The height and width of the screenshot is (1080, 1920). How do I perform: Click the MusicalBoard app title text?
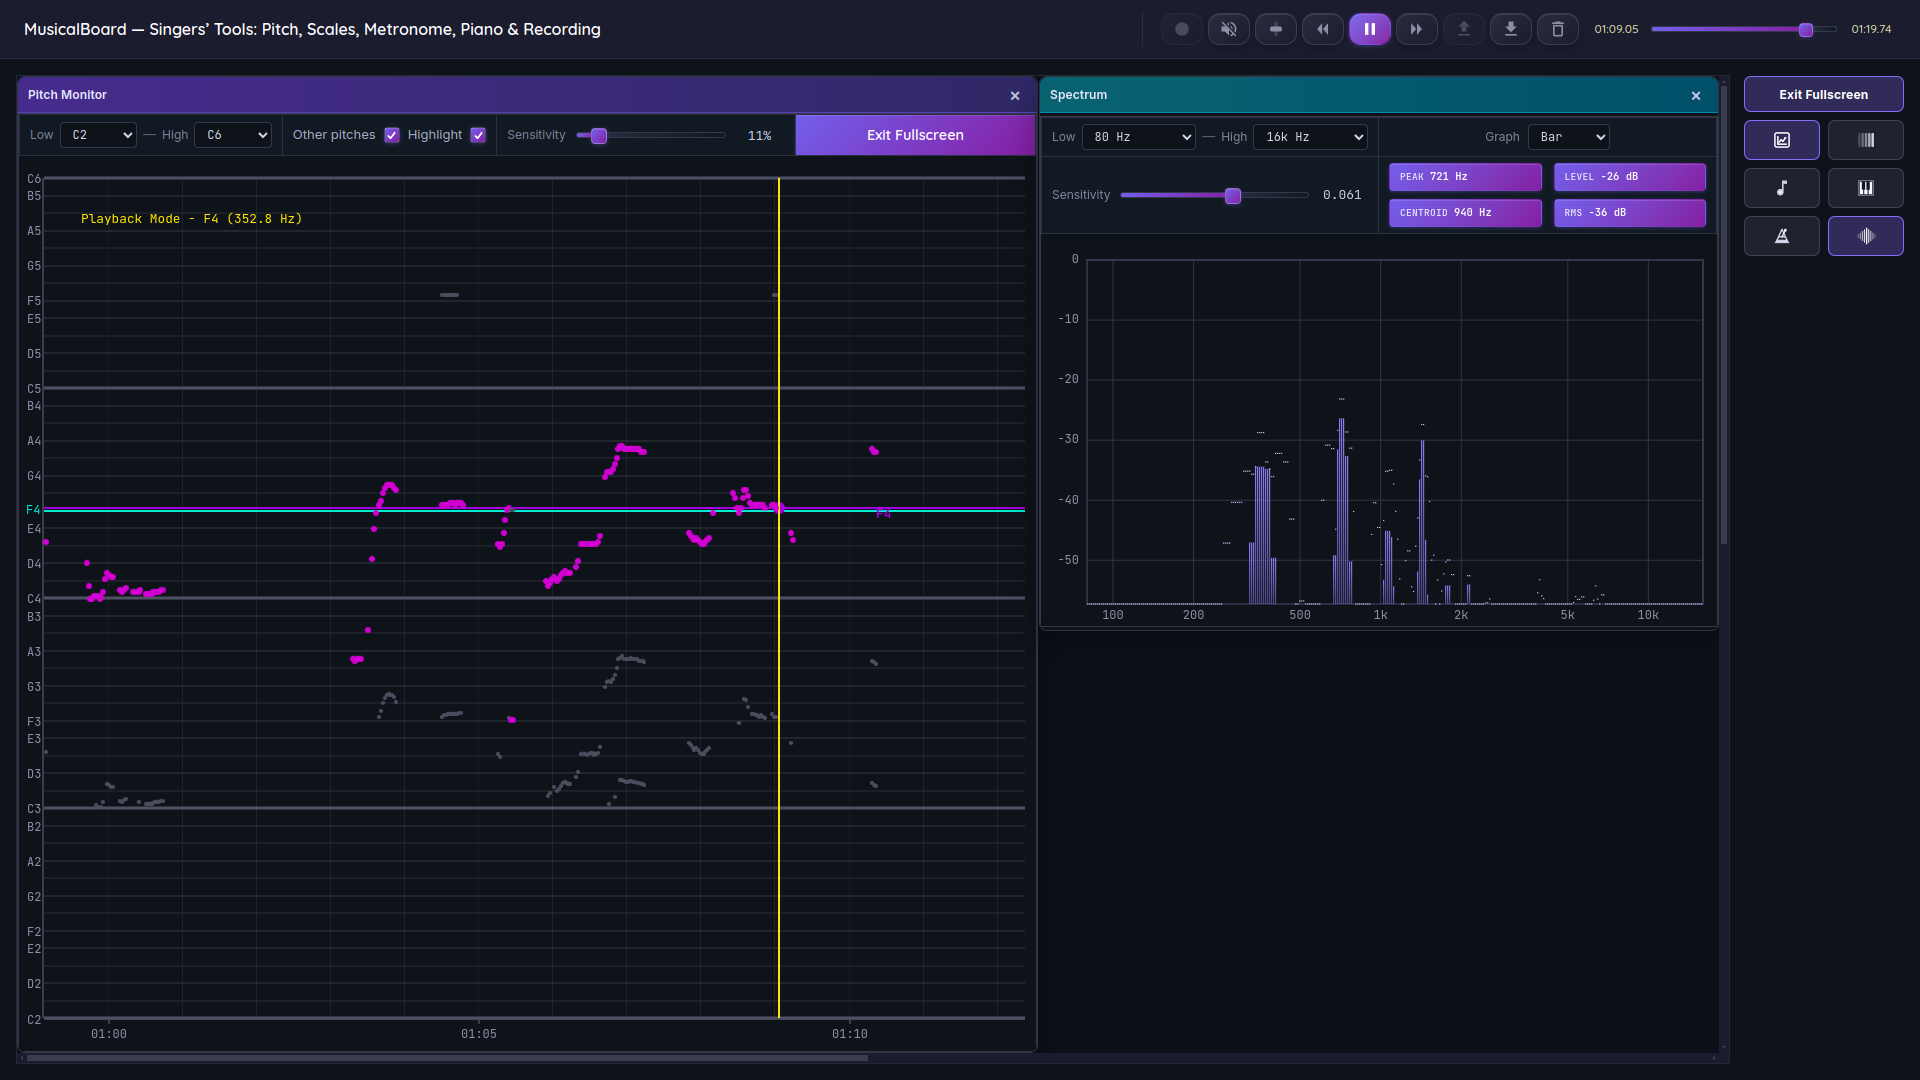click(312, 29)
